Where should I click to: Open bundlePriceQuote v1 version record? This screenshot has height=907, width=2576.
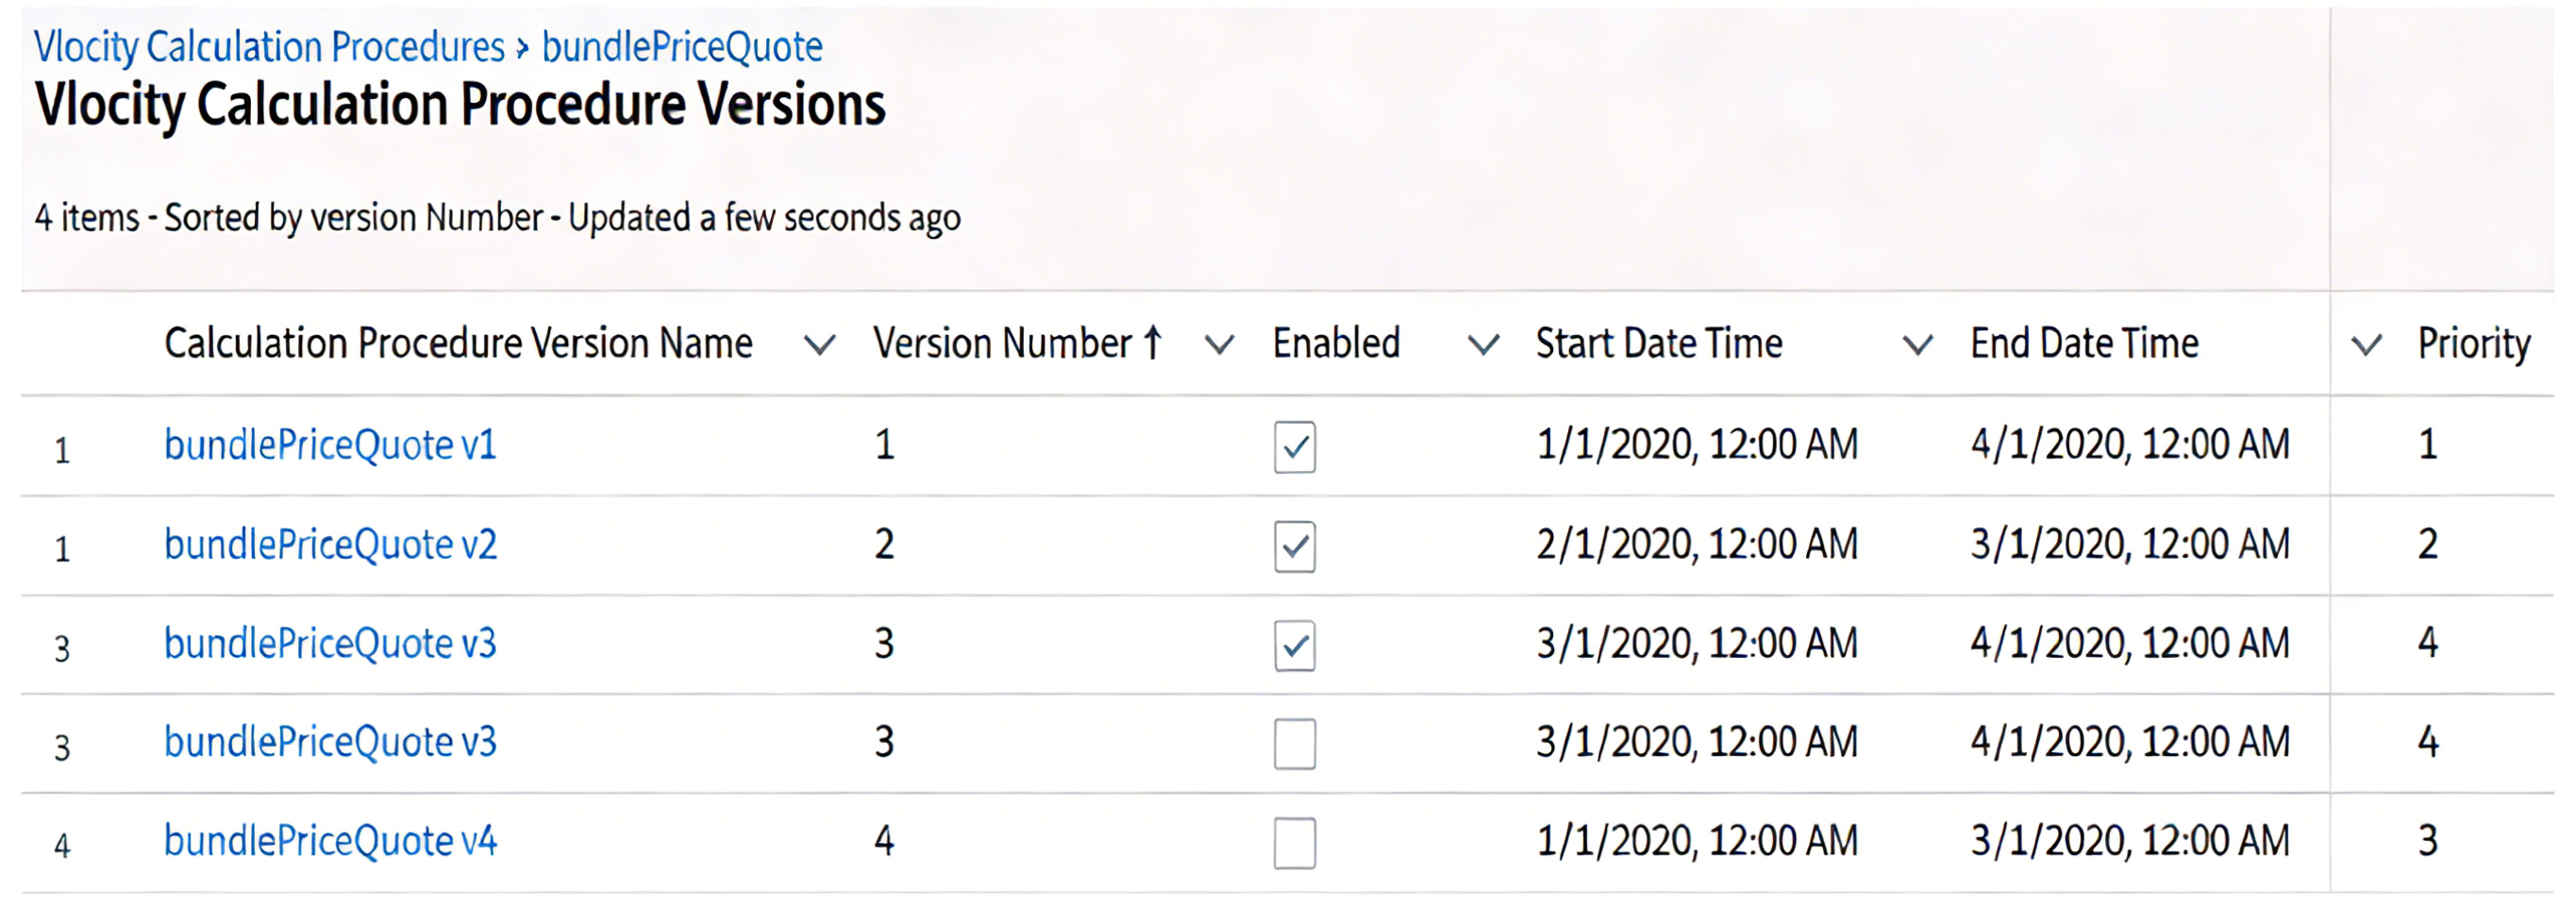330,445
